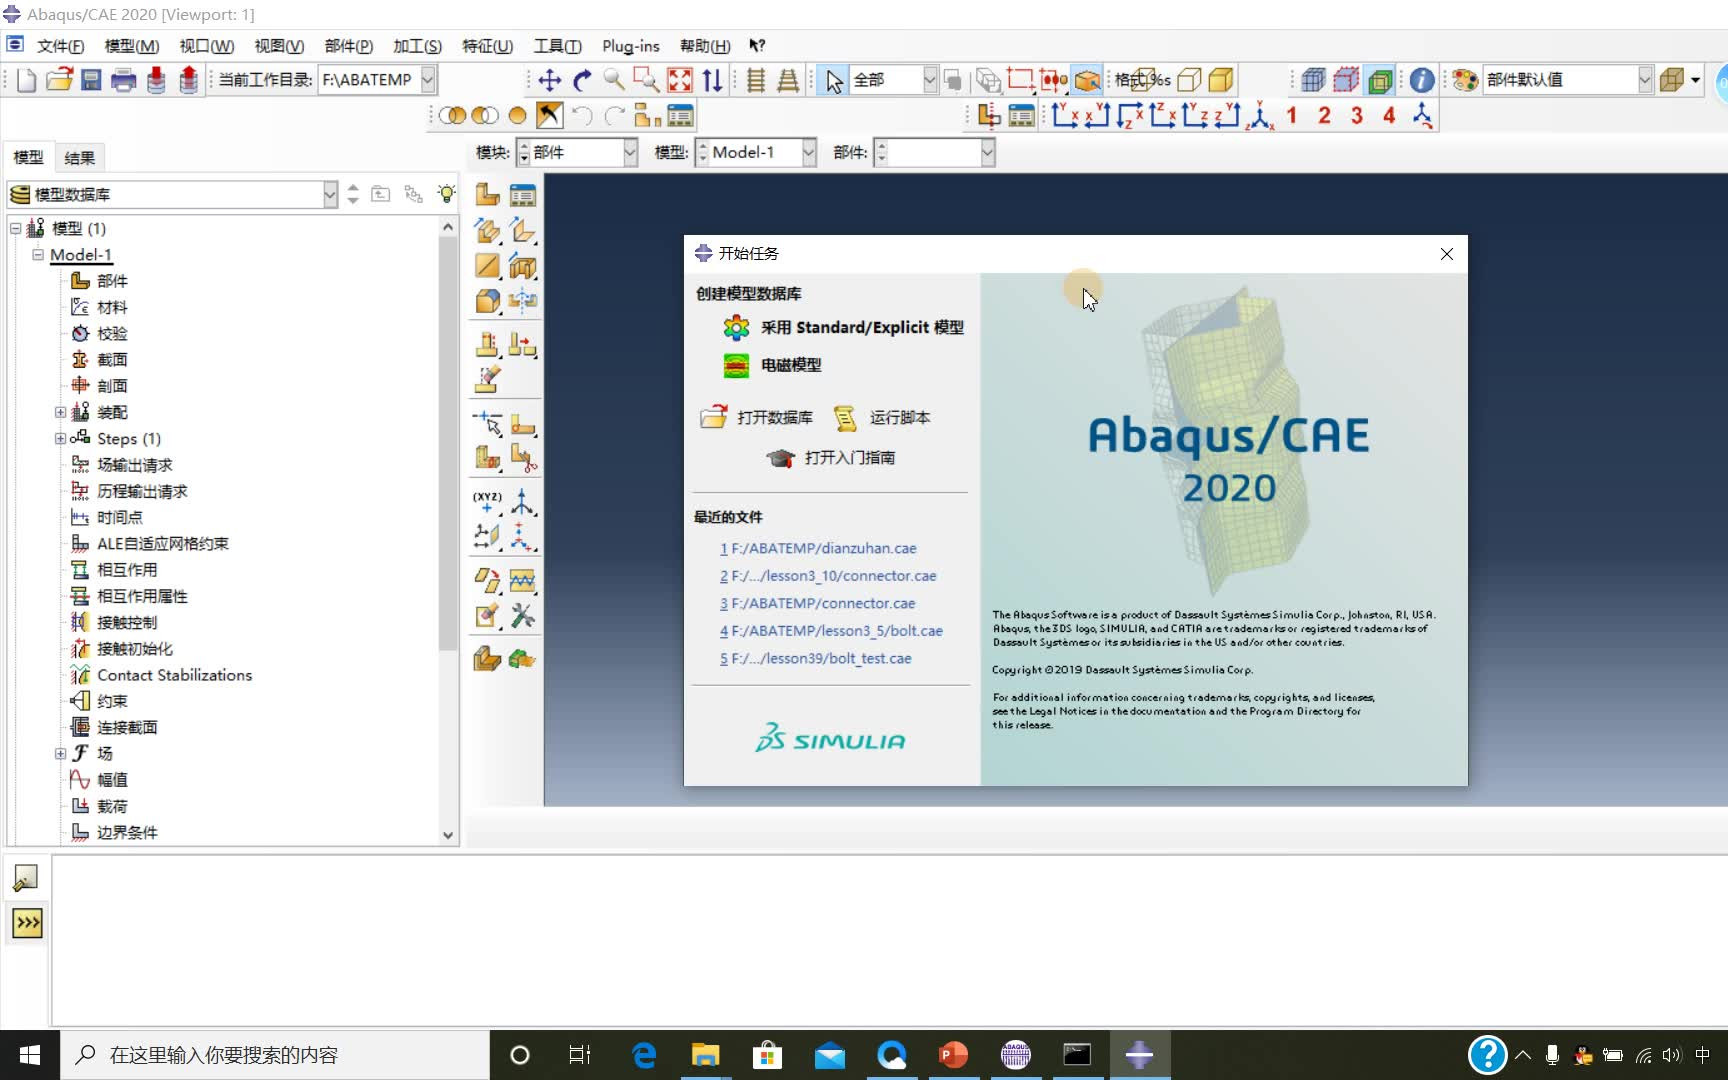
Task: Click the Save model database icon
Action: (91, 80)
